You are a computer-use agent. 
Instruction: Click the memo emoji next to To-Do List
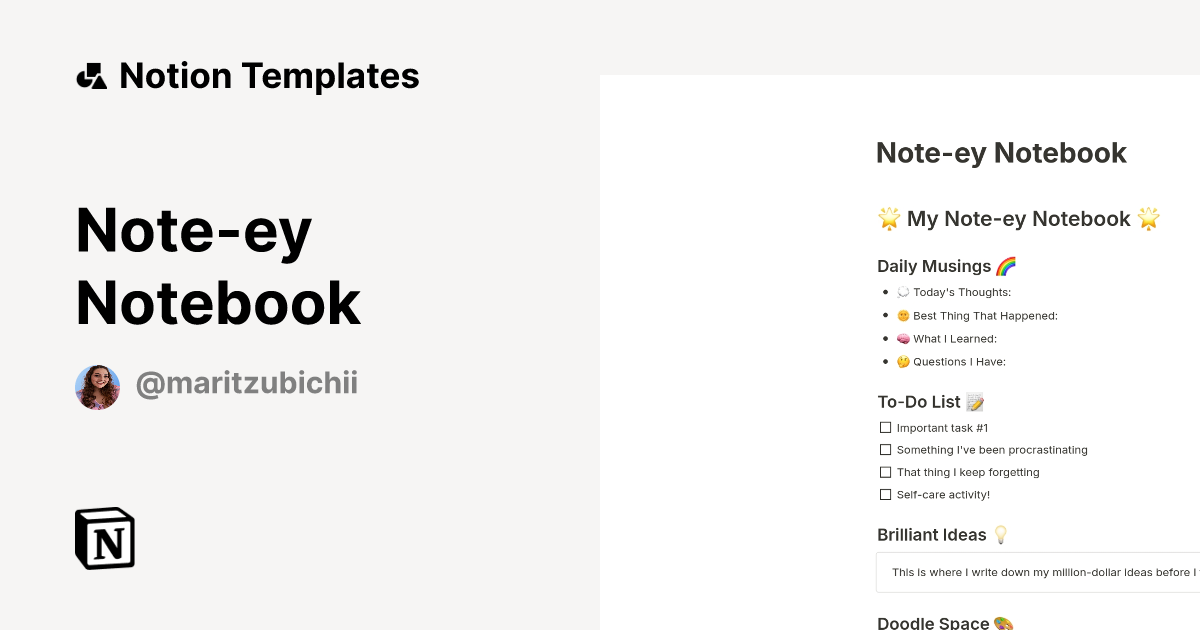click(974, 401)
